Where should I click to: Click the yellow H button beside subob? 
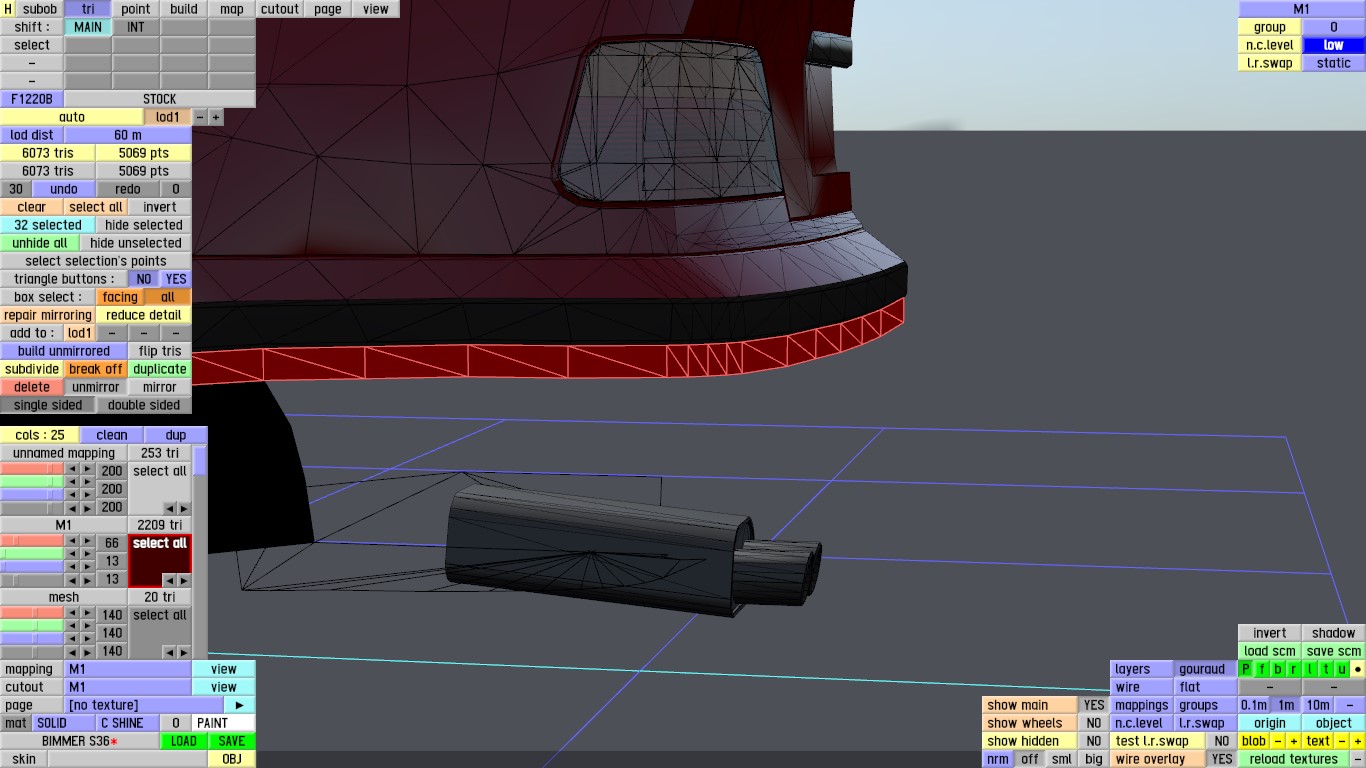[8, 9]
